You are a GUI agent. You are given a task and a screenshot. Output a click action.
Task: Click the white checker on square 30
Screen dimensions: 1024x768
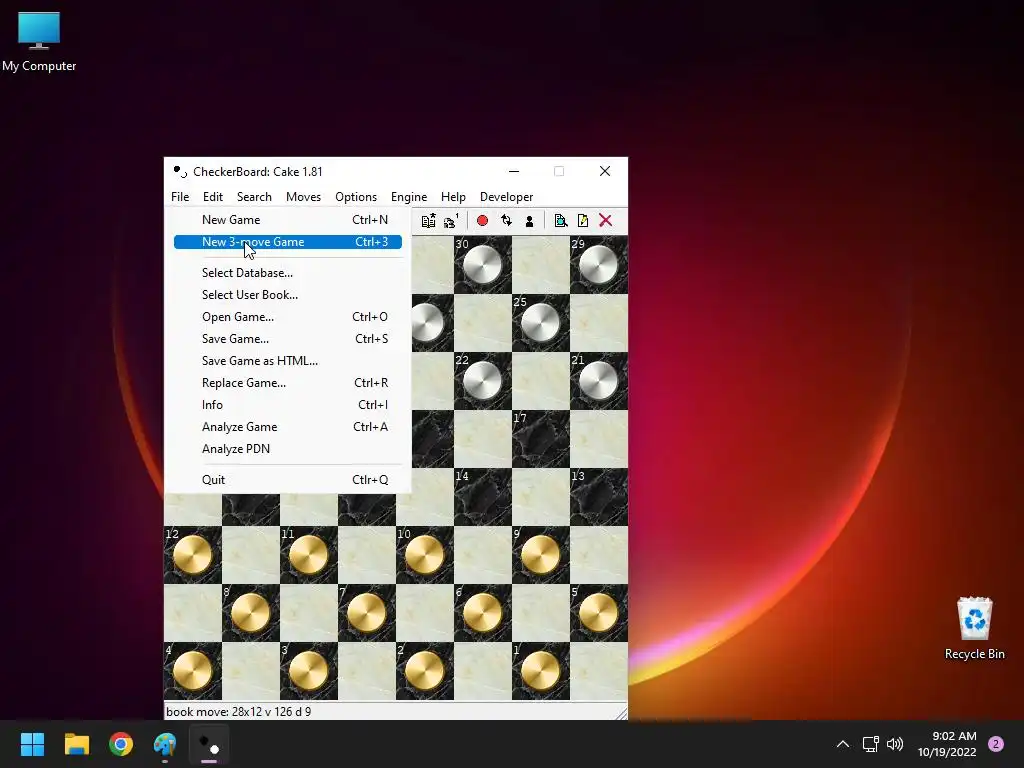483,264
